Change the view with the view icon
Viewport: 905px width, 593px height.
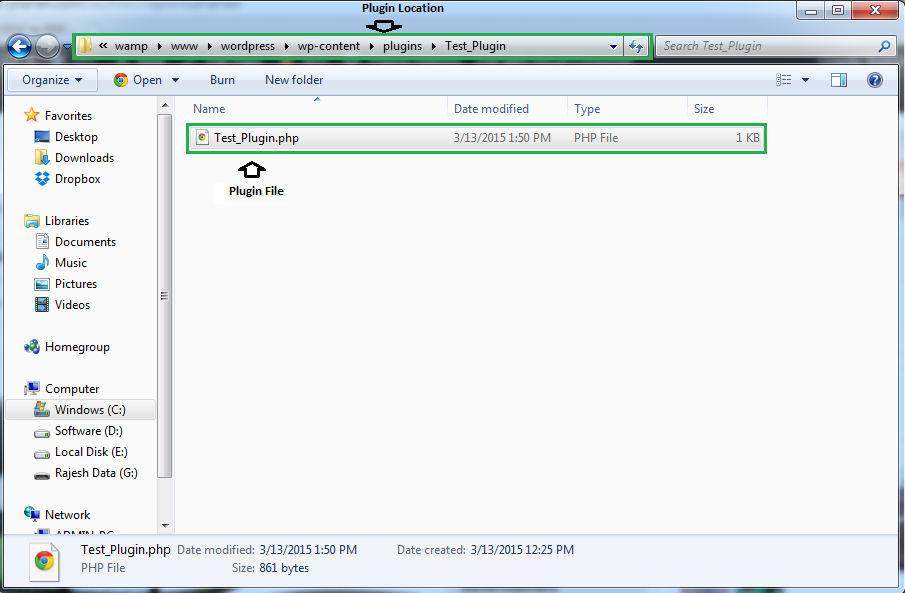(x=783, y=80)
